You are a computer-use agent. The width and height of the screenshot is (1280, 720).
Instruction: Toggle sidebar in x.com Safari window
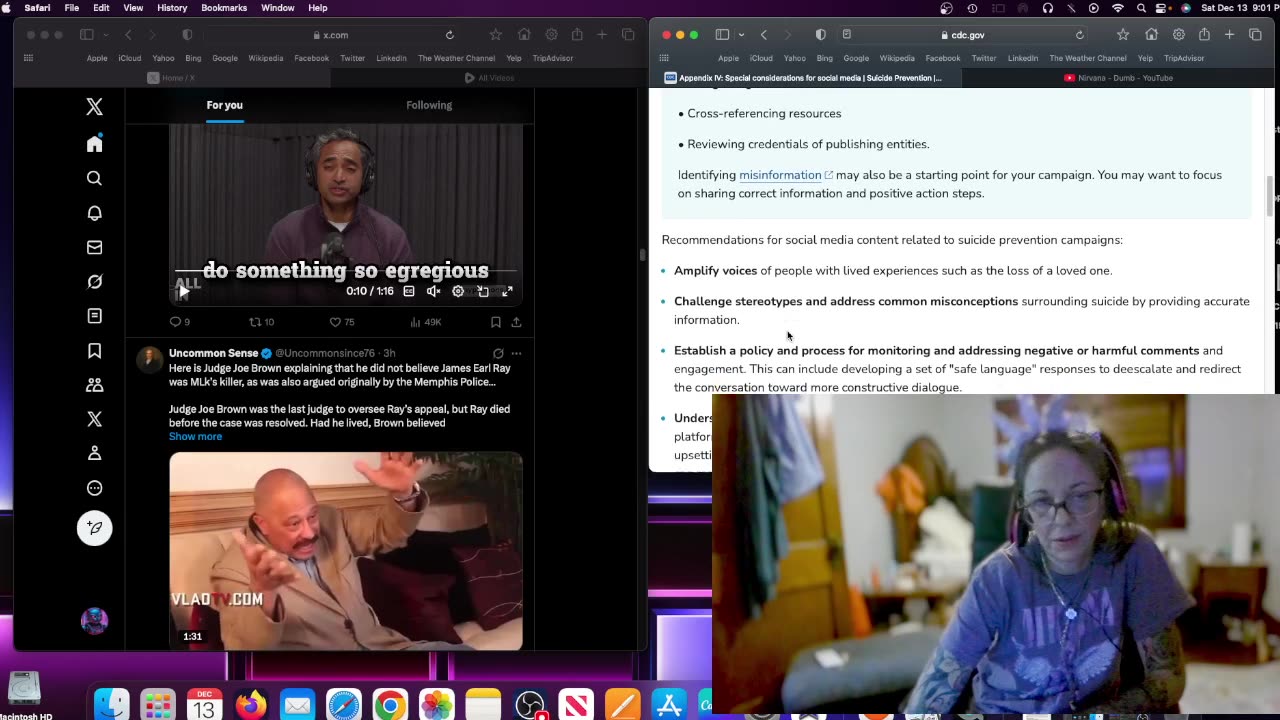tap(86, 35)
